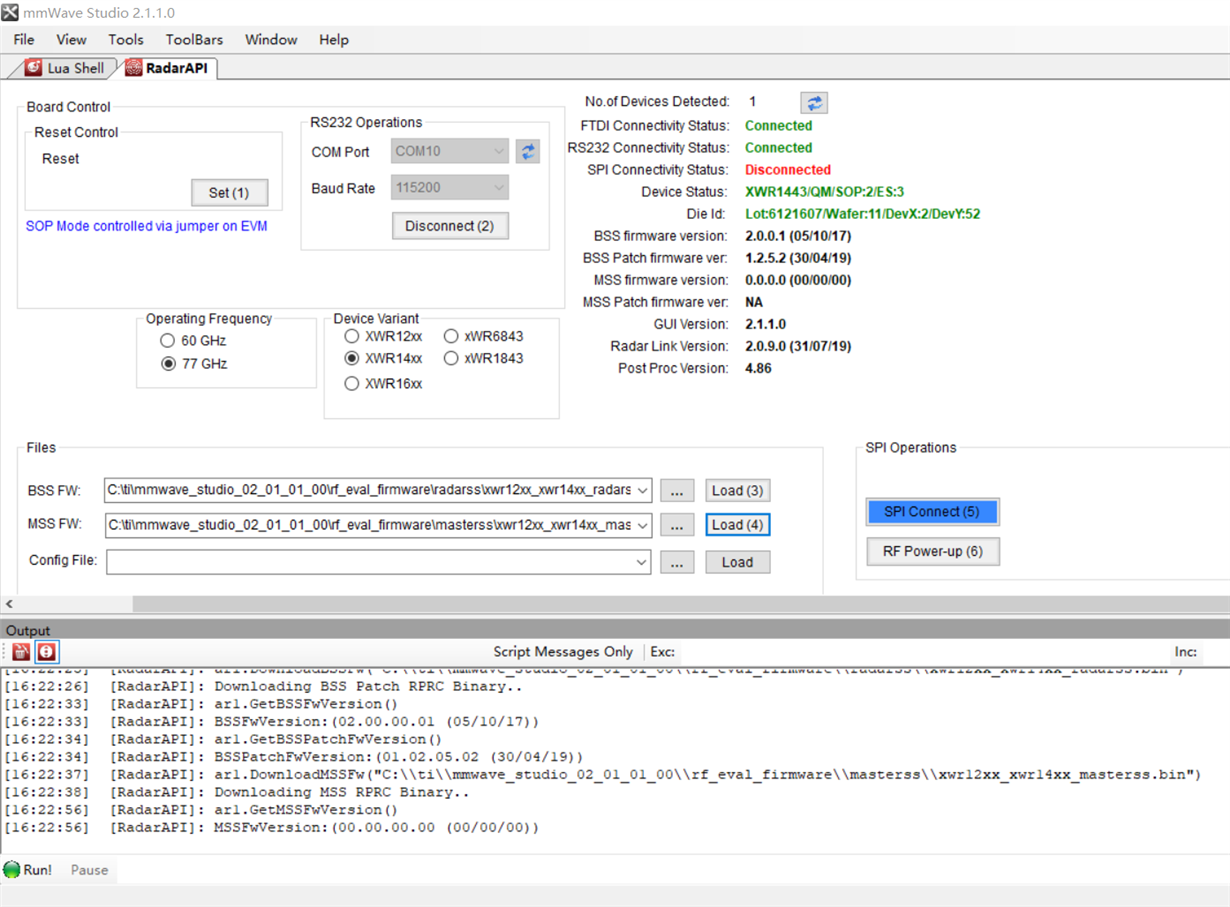Screen dimensions: 1230x907
Task: Click the Disconnect (2) button
Action: coord(449,226)
